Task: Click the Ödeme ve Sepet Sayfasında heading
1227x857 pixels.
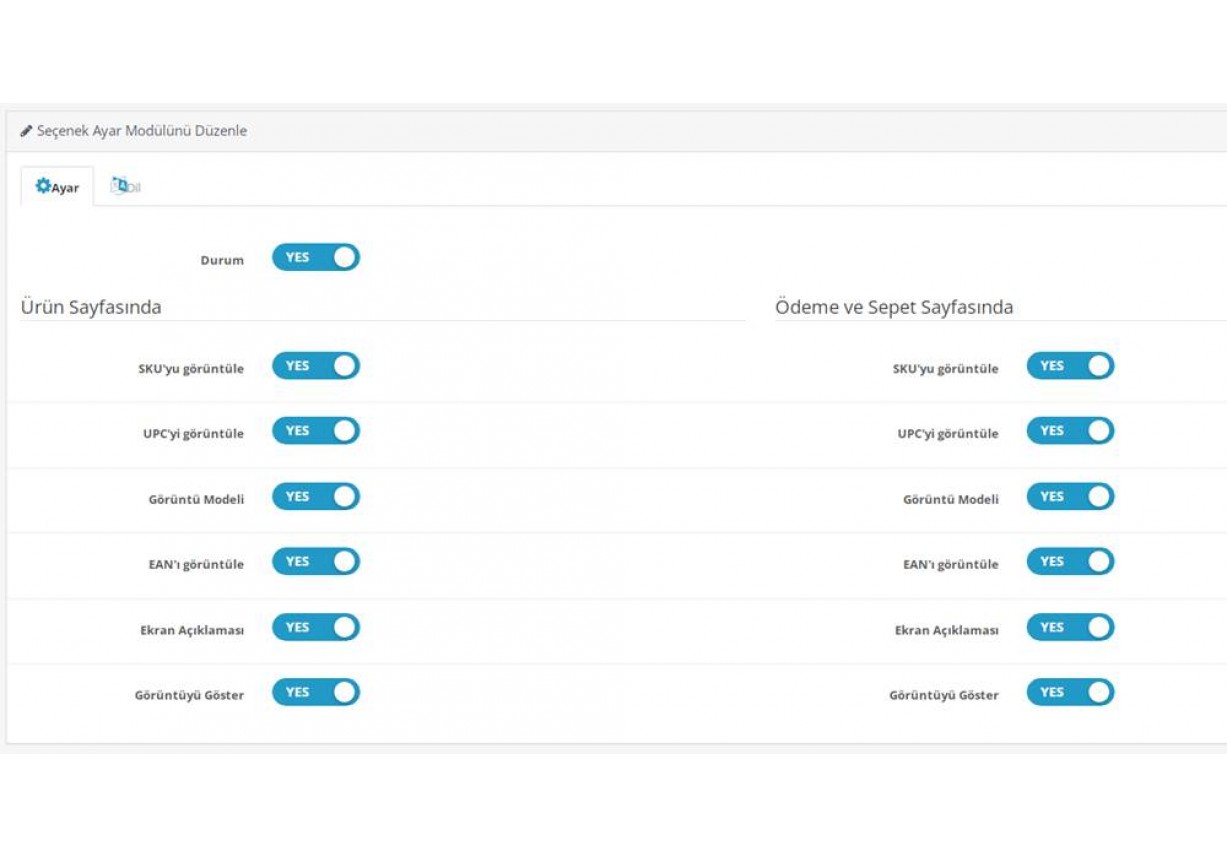Action: [x=893, y=307]
